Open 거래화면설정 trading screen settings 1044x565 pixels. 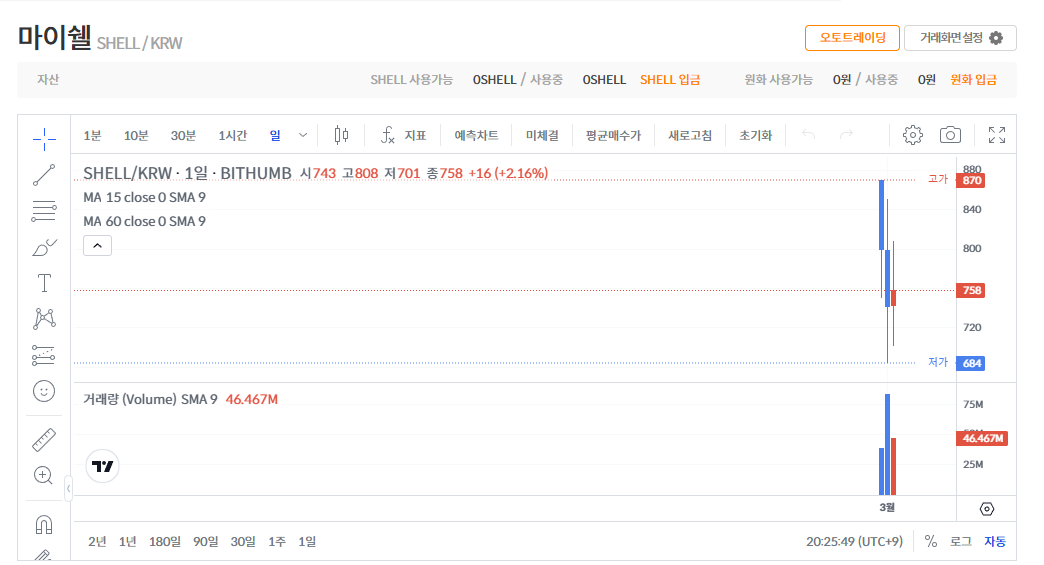(960, 38)
